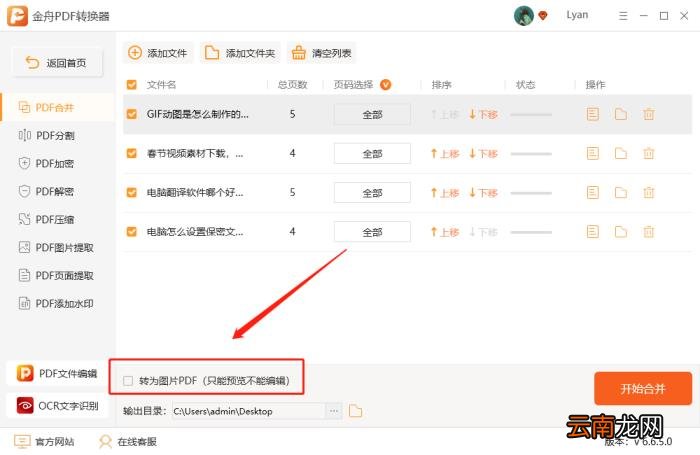Delete GIF动图 row with trash icon
The image size is (700, 455).
click(x=649, y=114)
